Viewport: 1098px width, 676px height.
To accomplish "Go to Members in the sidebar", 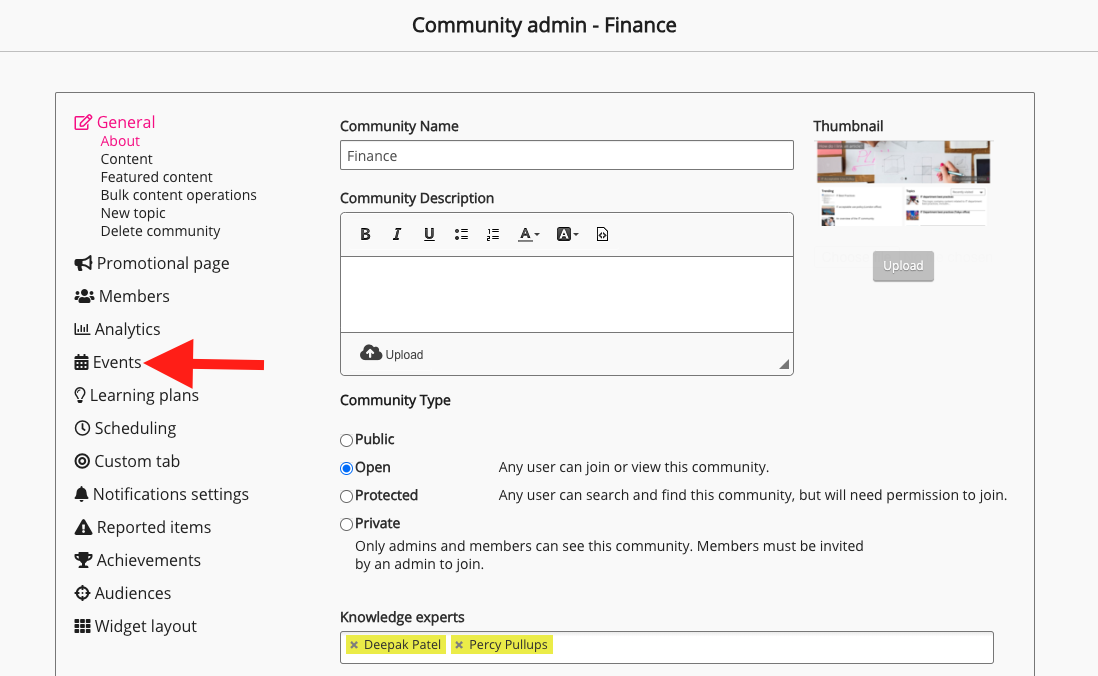I will tap(133, 297).
